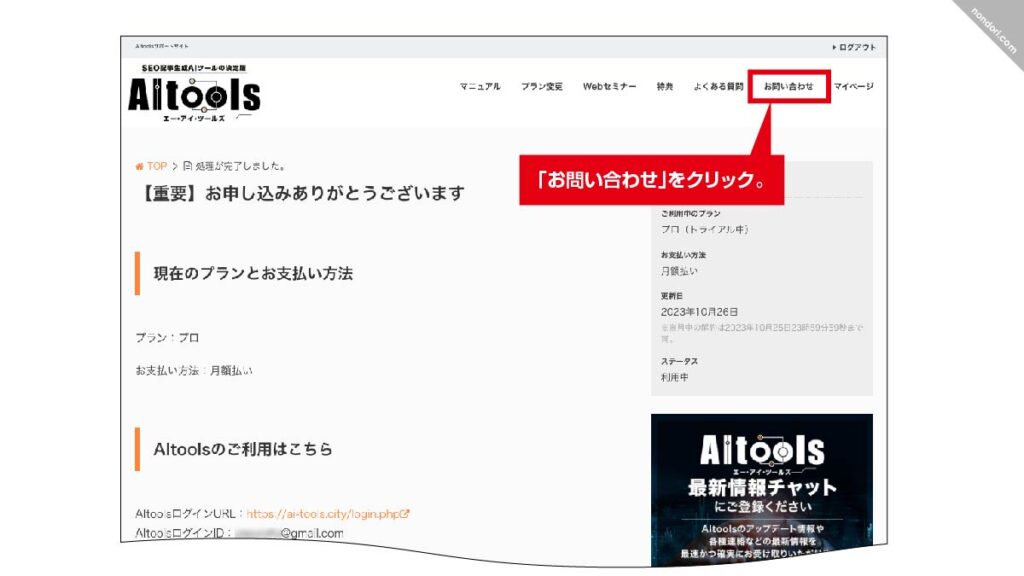Click the highlighted お問い合わせ menu item
This screenshot has width=1024, height=576.
pyautogui.click(x=789, y=87)
